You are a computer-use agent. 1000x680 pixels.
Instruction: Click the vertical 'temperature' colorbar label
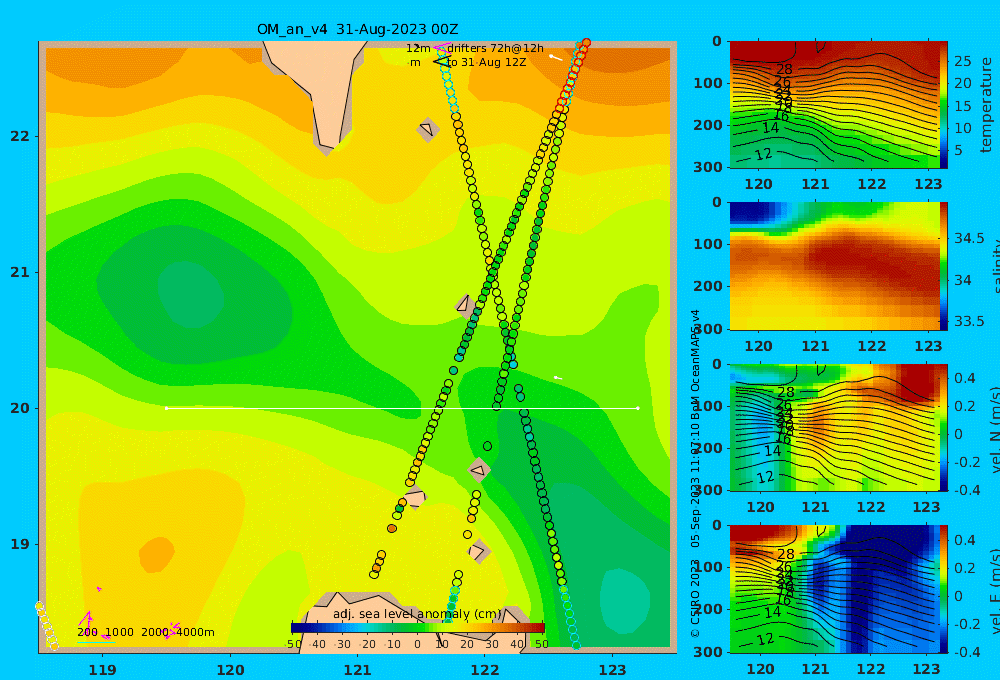pyautogui.click(x=986, y=105)
